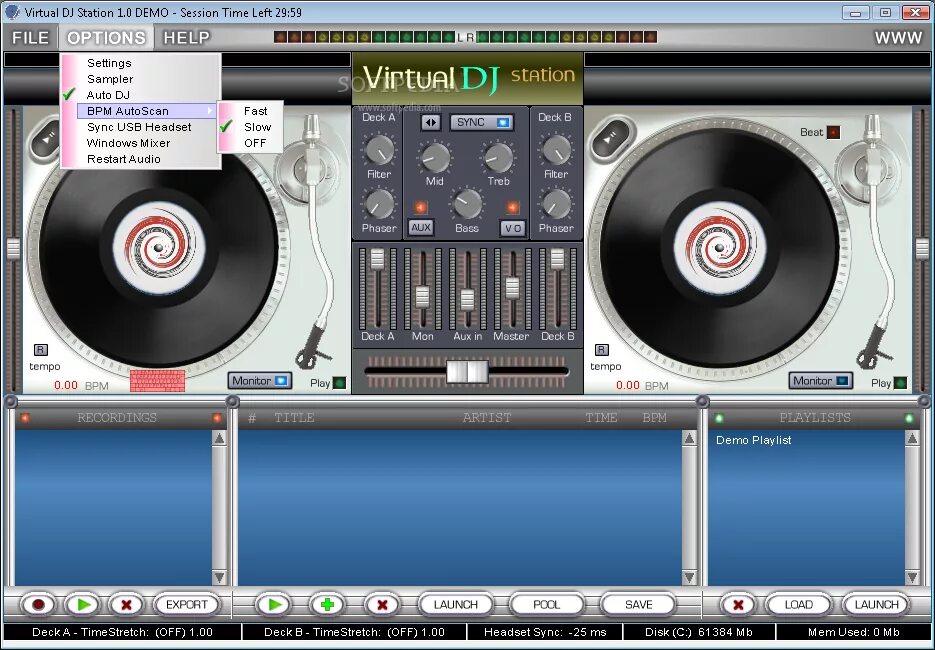Viewport: 935px width, 650px height.
Task: Click the WWW link
Action: (898, 38)
